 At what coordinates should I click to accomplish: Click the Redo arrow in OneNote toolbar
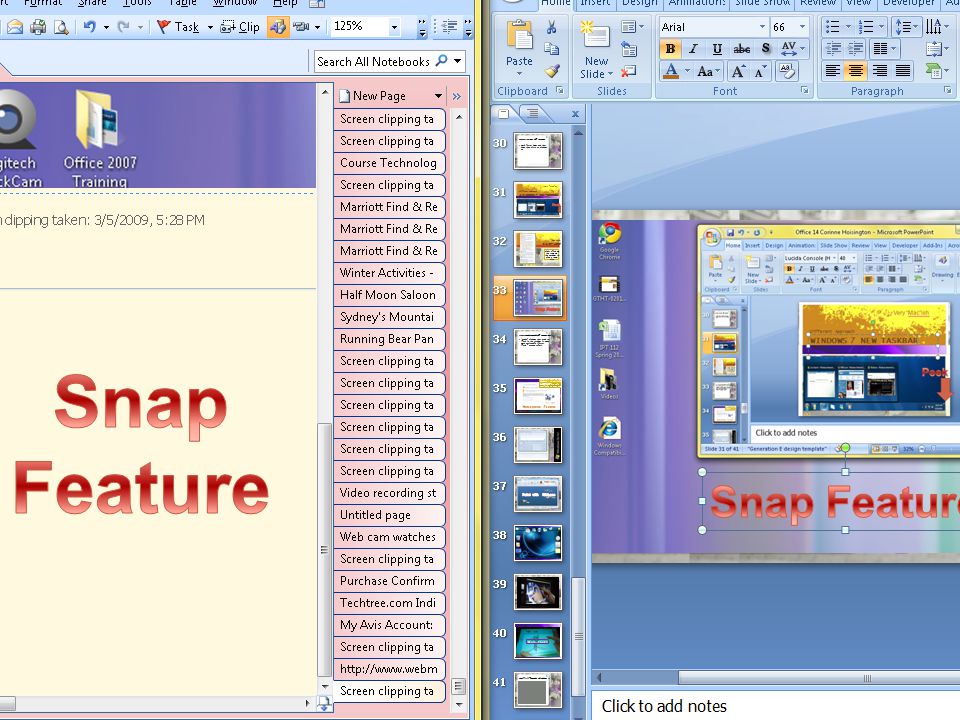click(x=124, y=27)
